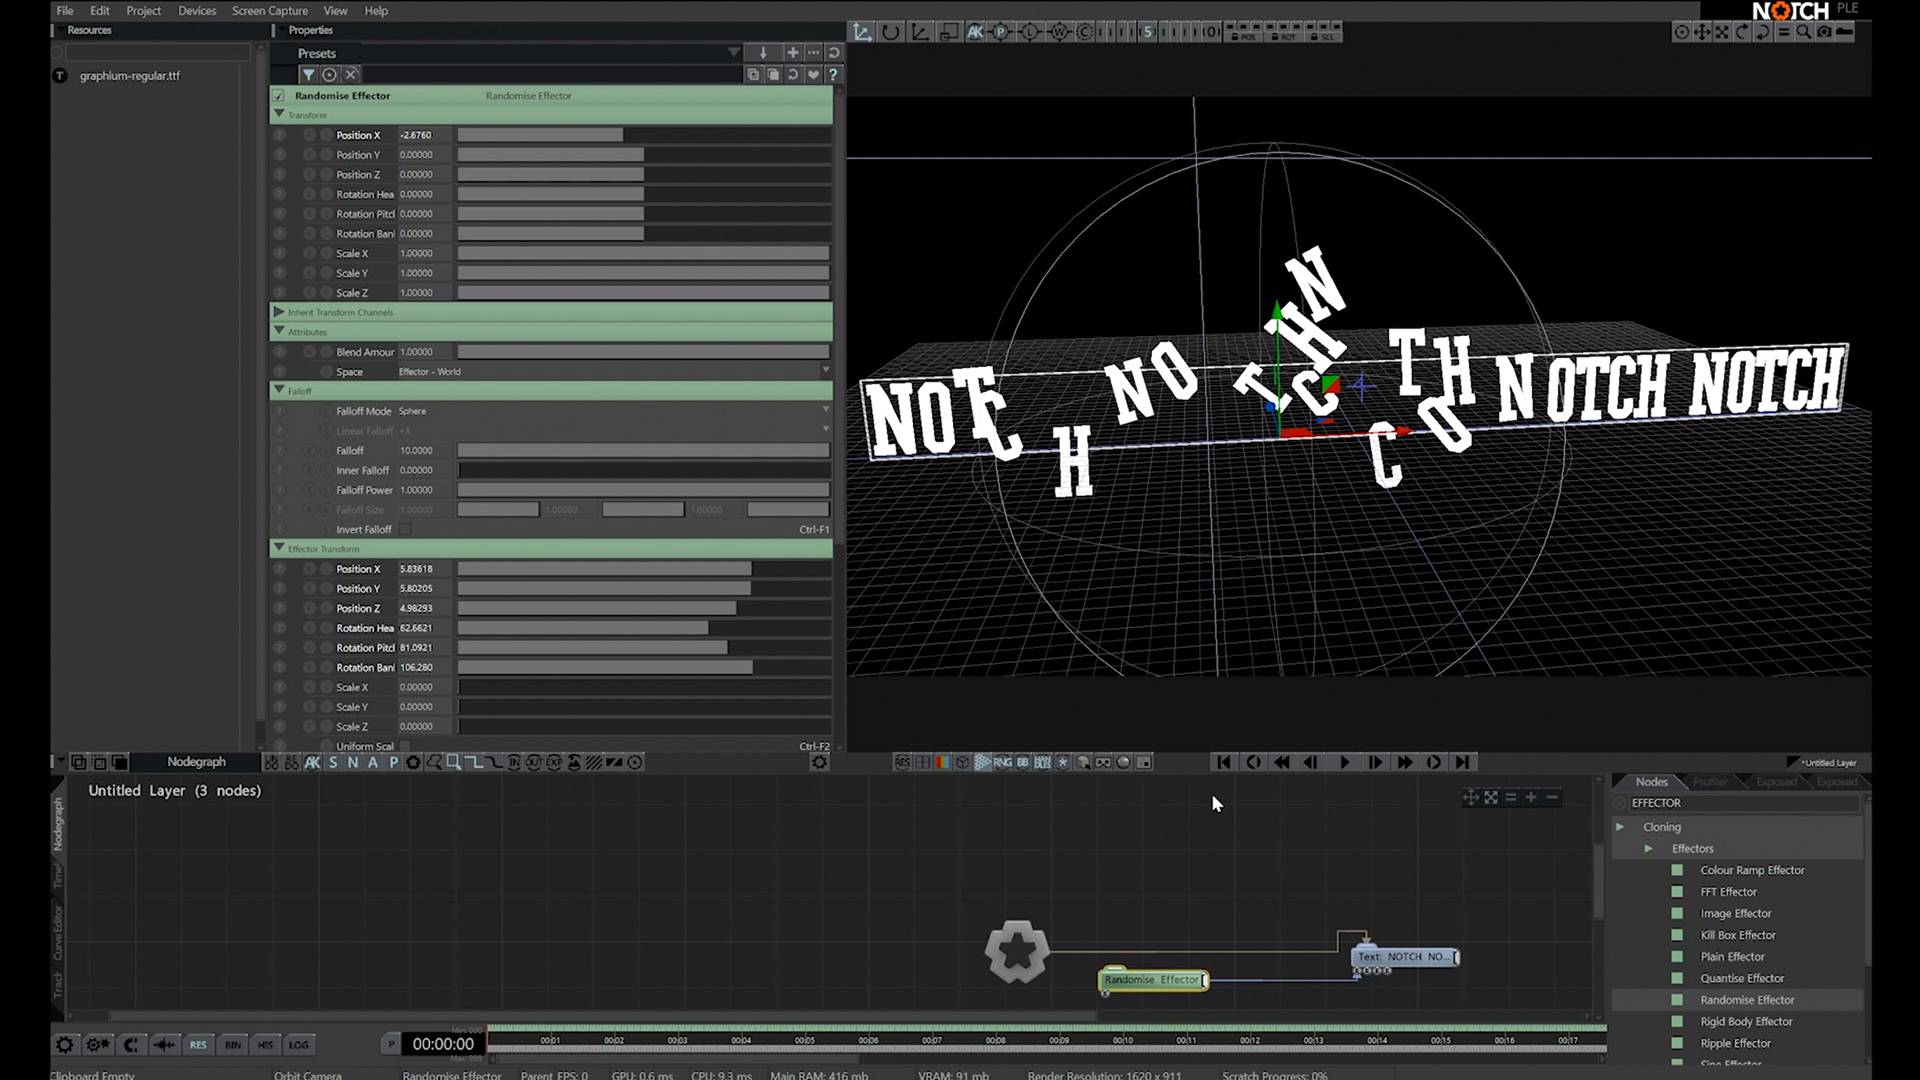Toggle the LOG button in bottom bar
The height and width of the screenshot is (1080, 1920).
click(299, 1045)
